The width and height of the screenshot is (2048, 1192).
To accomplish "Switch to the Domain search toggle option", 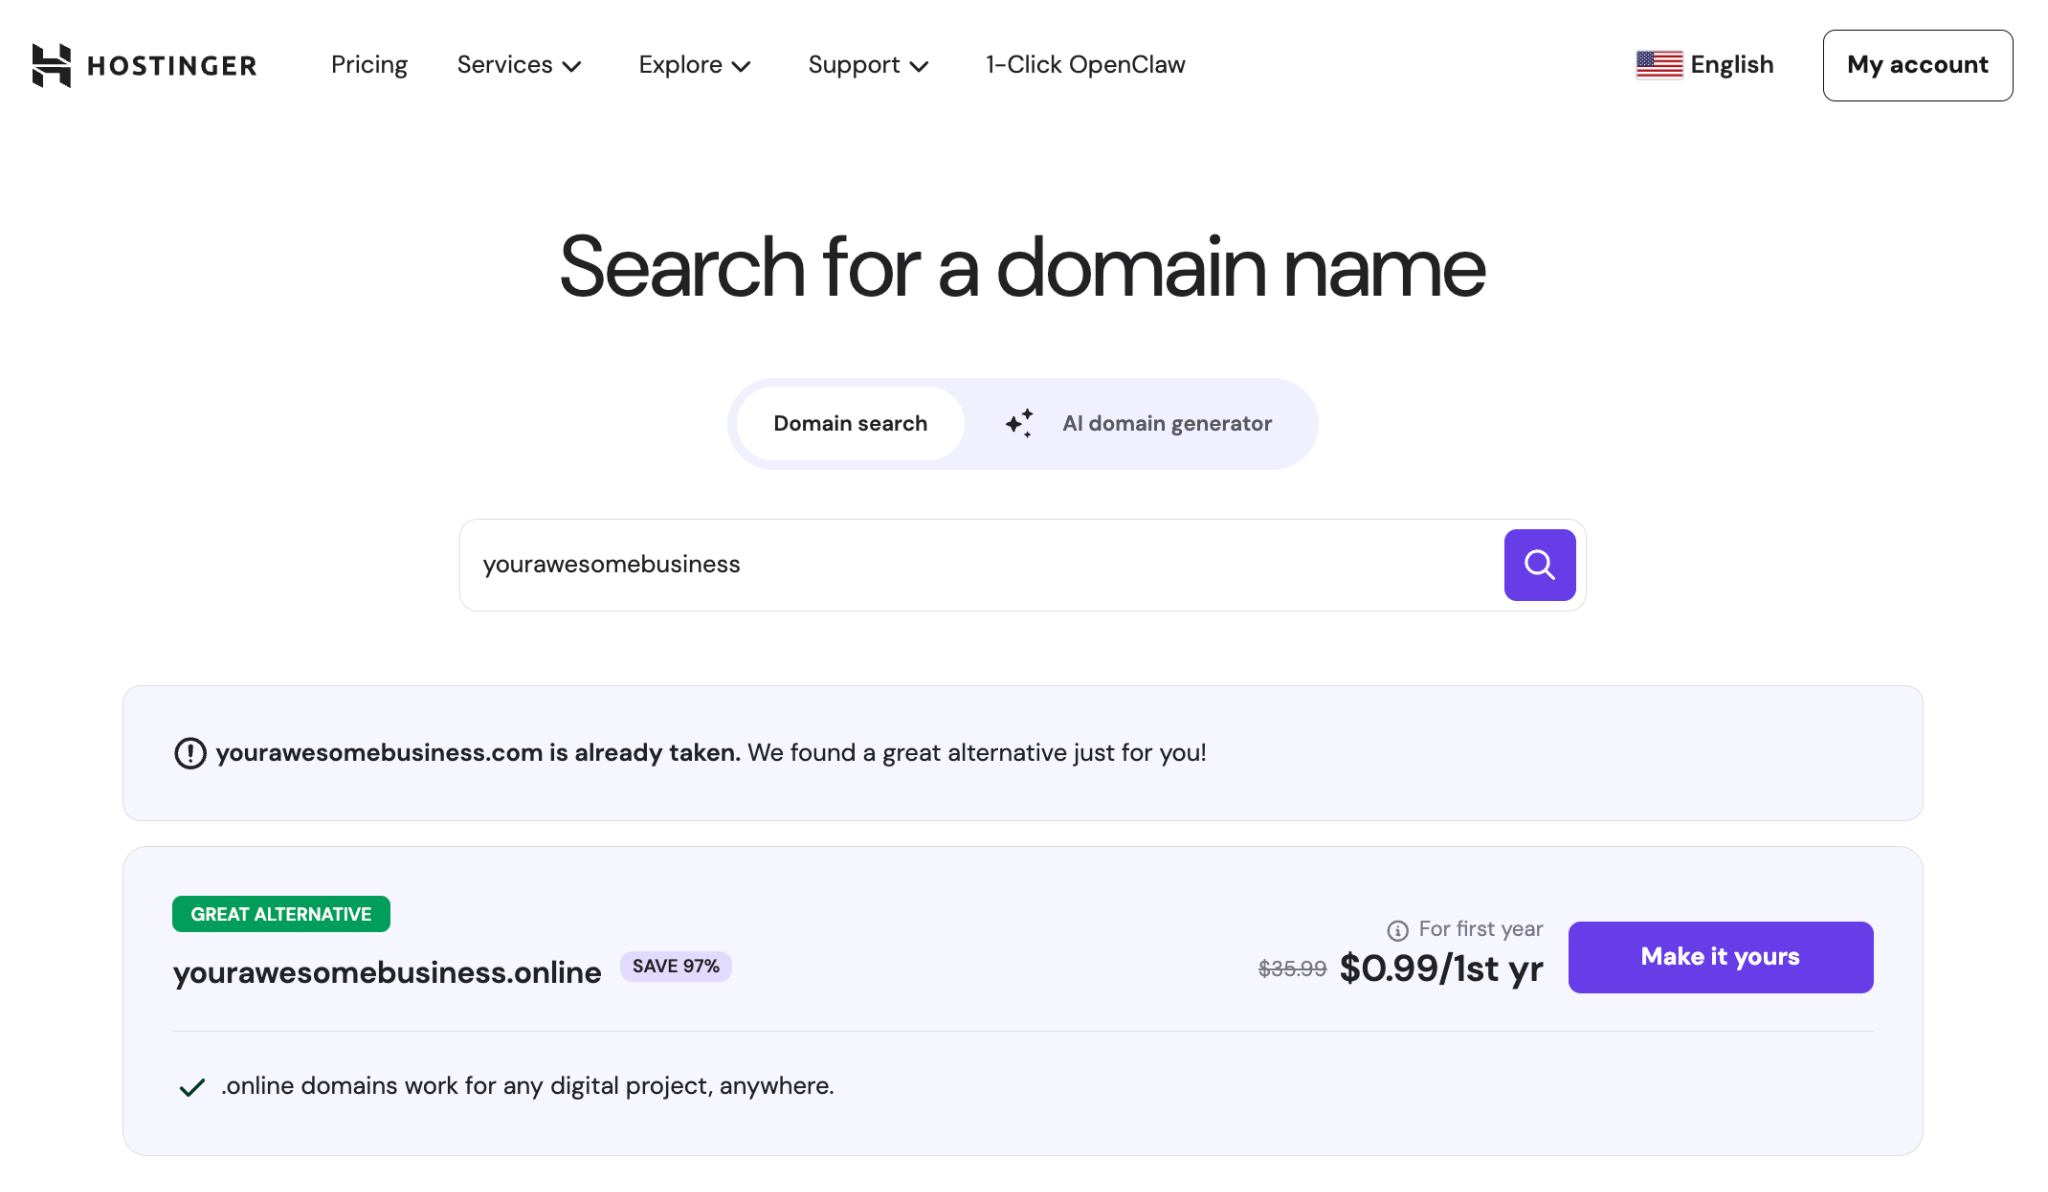I will (850, 423).
